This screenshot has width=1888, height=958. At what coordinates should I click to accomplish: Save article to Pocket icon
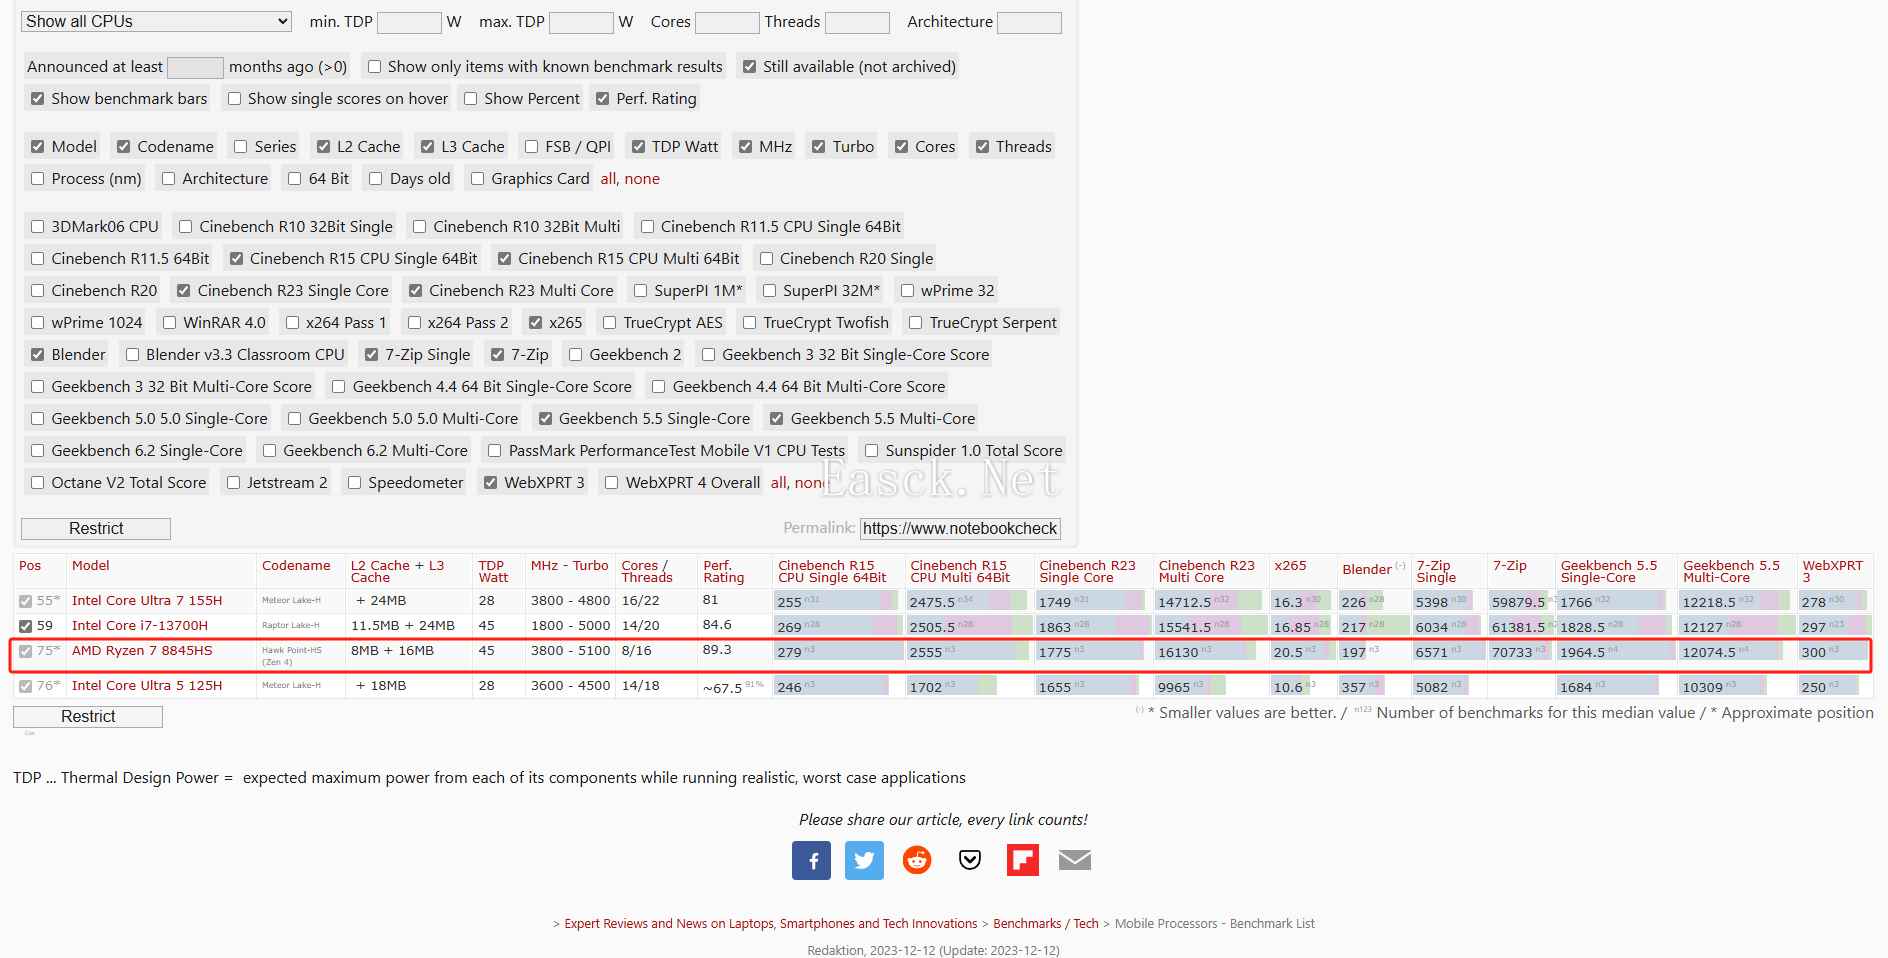970,860
